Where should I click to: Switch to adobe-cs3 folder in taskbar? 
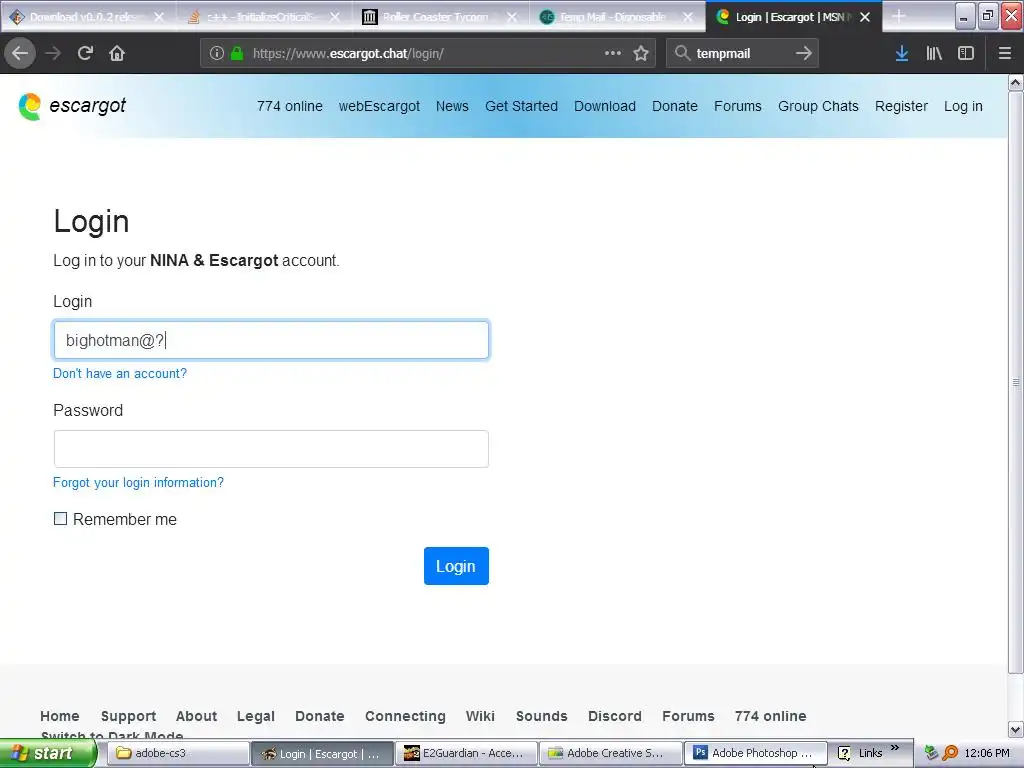click(178, 753)
